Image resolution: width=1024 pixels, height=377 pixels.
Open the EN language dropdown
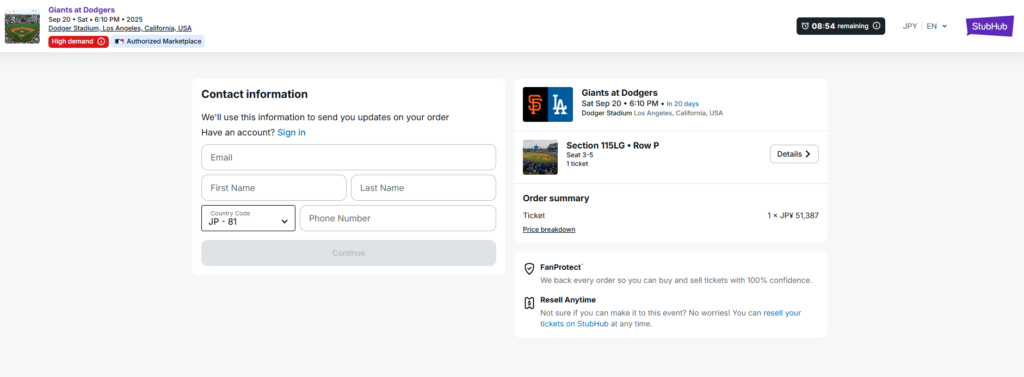click(x=936, y=26)
